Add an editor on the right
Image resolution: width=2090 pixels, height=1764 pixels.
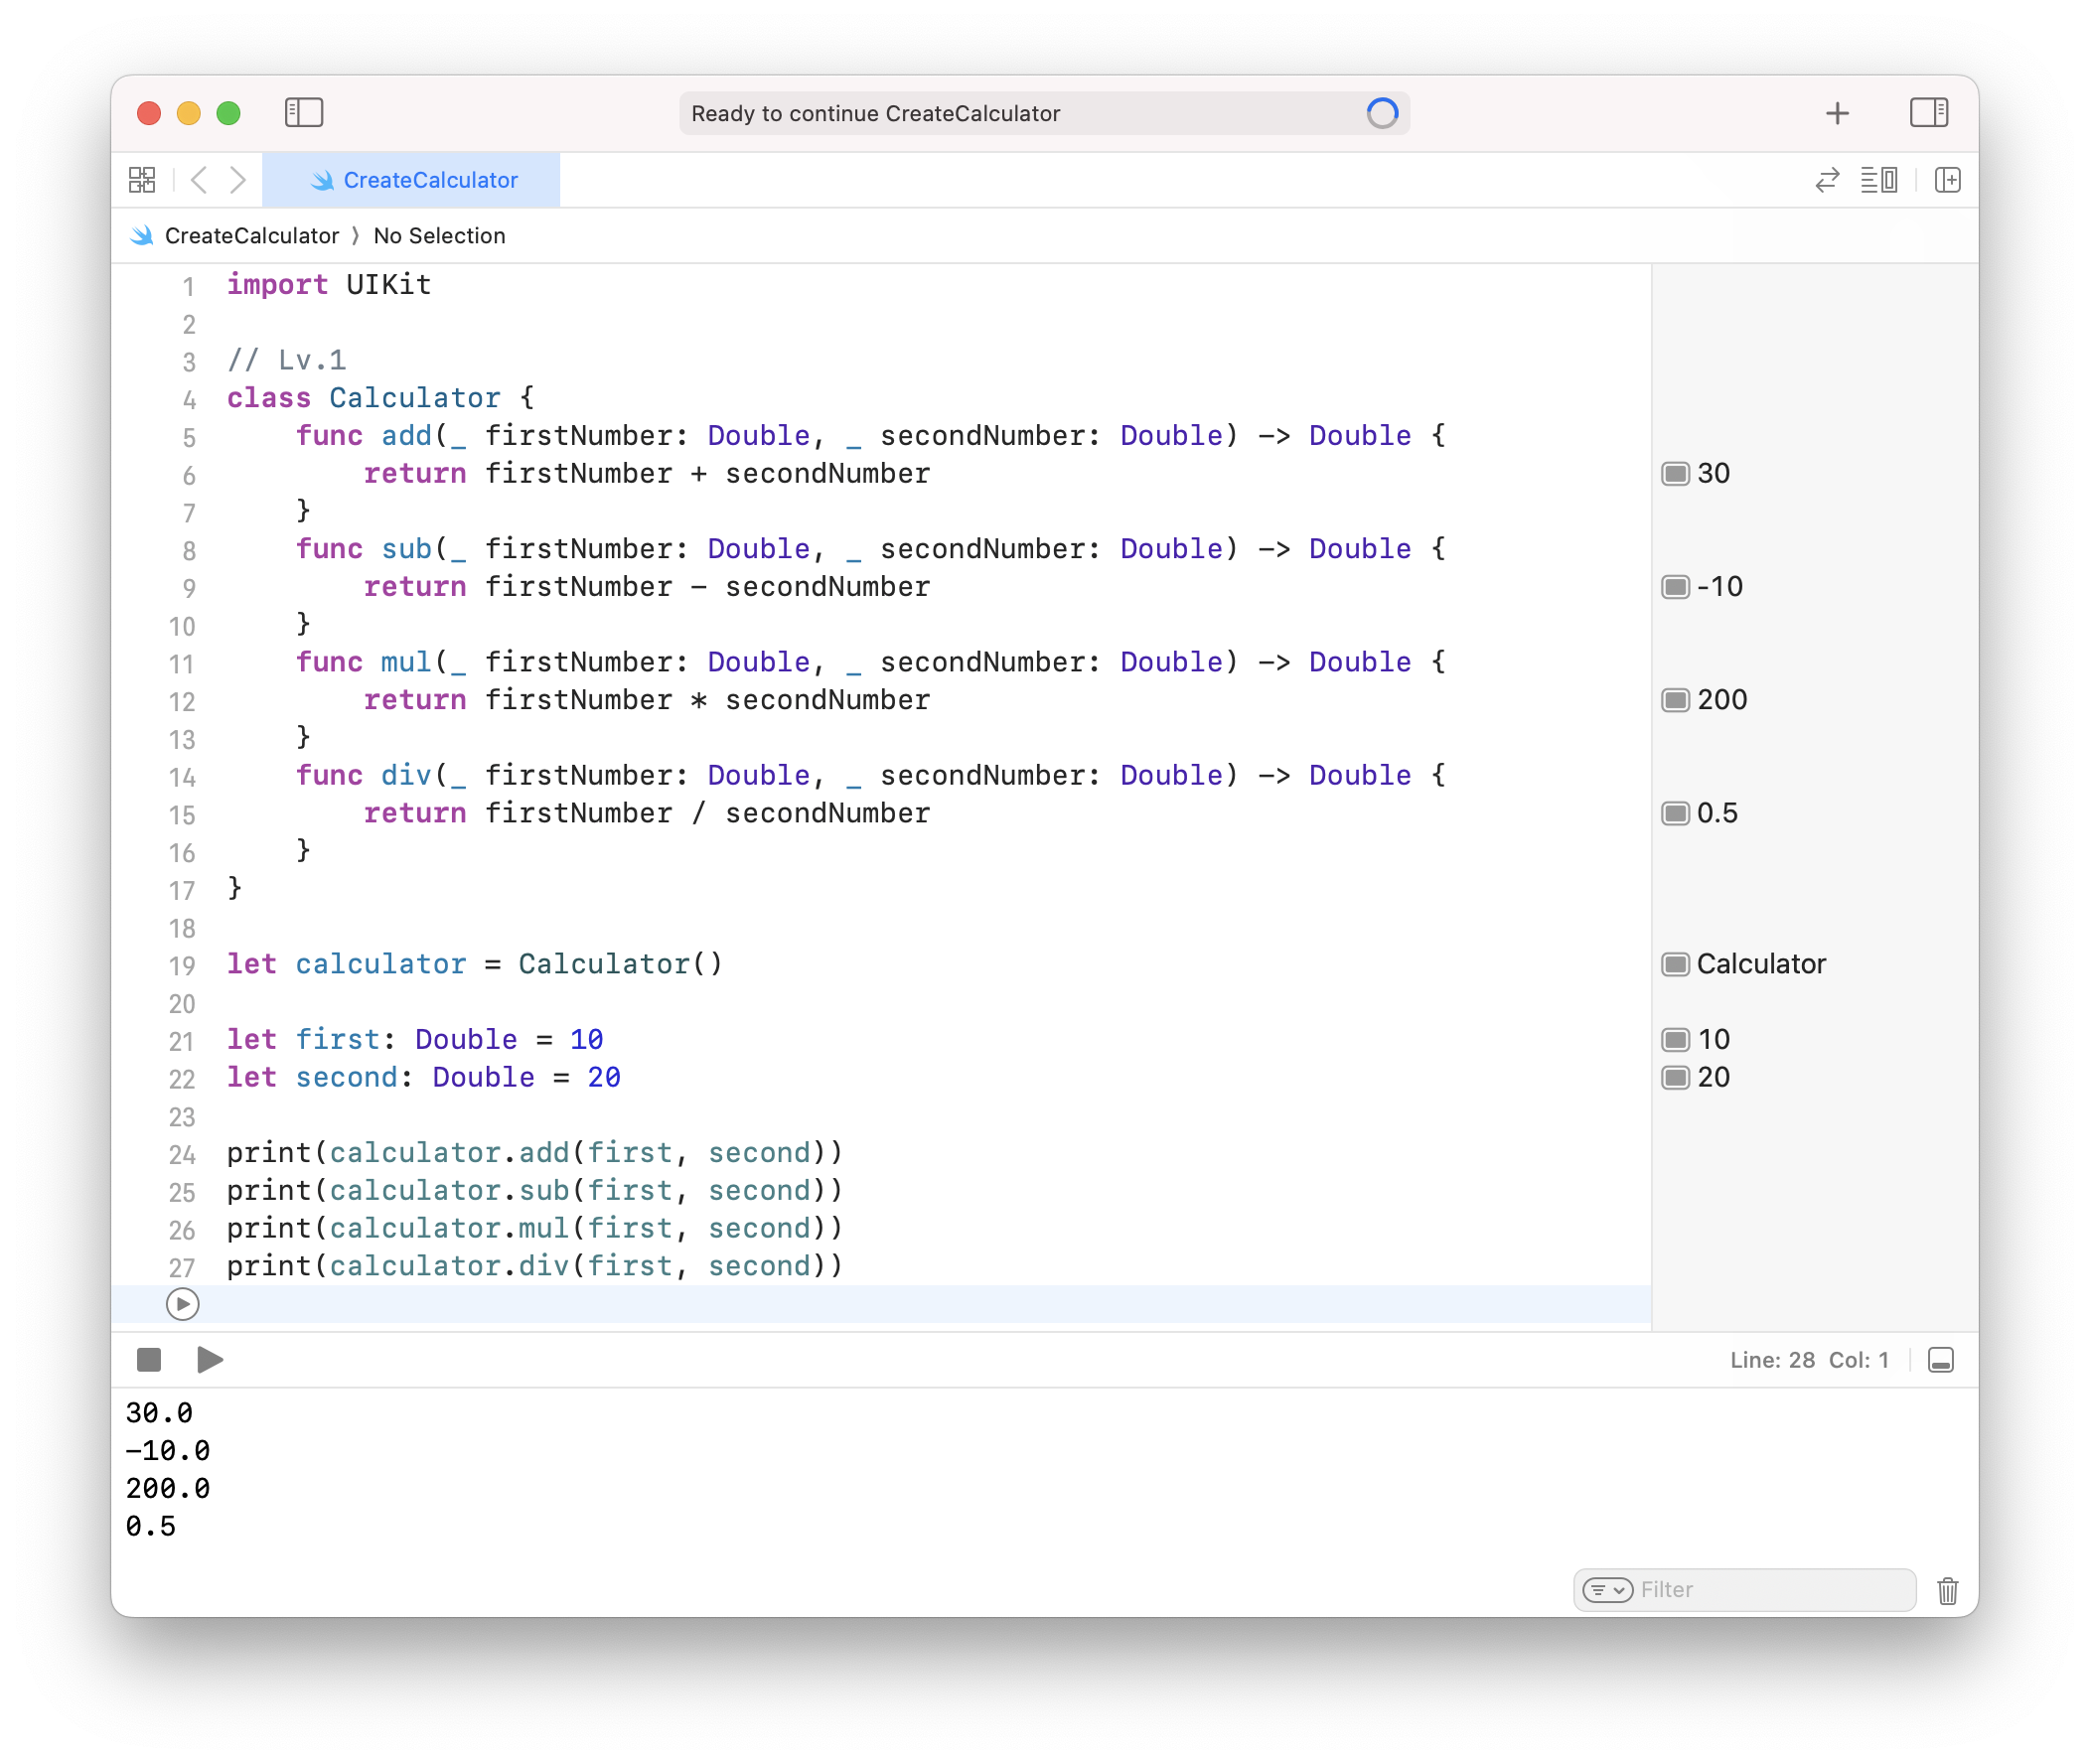pyautogui.click(x=1947, y=180)
